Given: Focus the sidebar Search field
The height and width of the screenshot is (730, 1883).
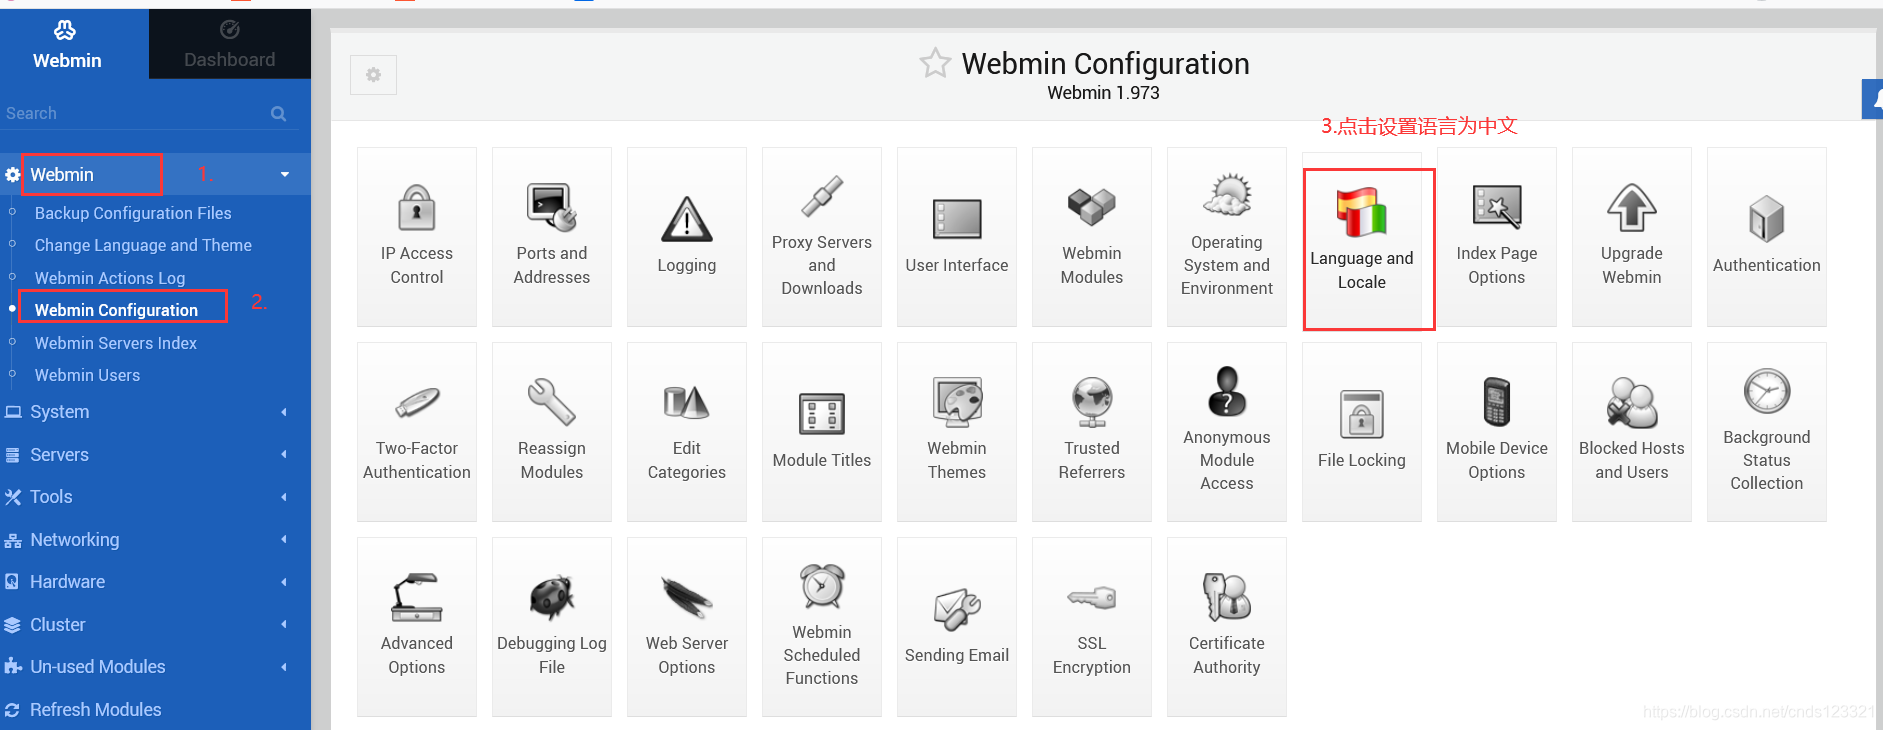Looking at the screenshot, I should tap(135, 113).
